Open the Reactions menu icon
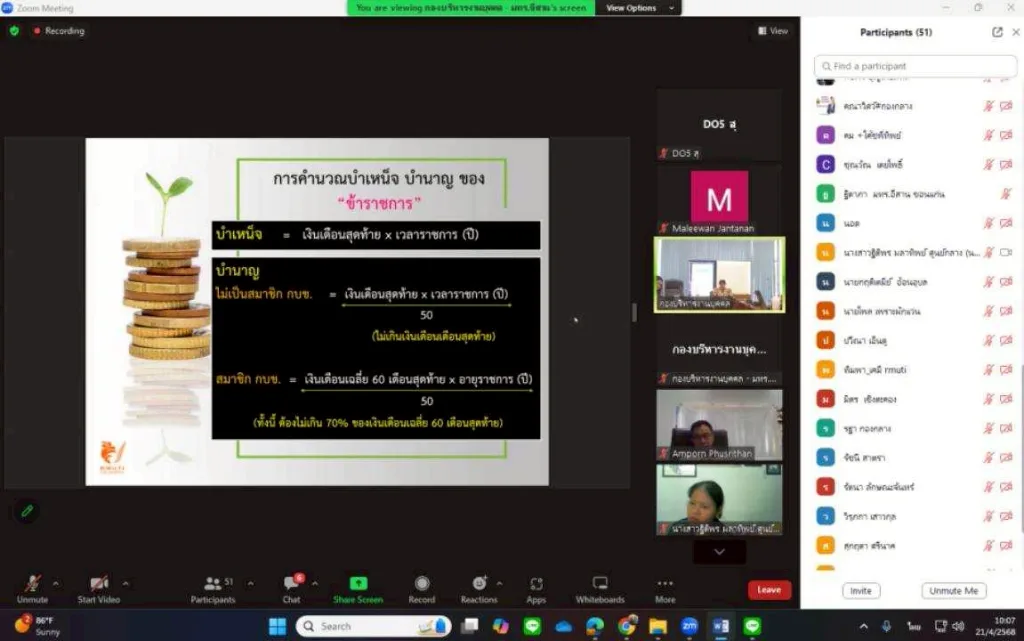This screenshot has width=1024, height=641. tap(478, 584)
